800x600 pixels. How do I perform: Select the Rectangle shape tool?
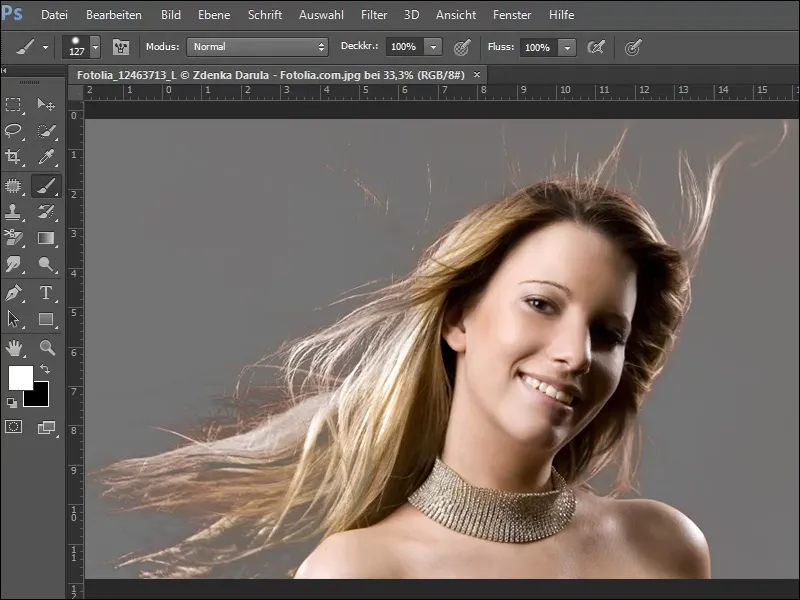click(46, 319)
